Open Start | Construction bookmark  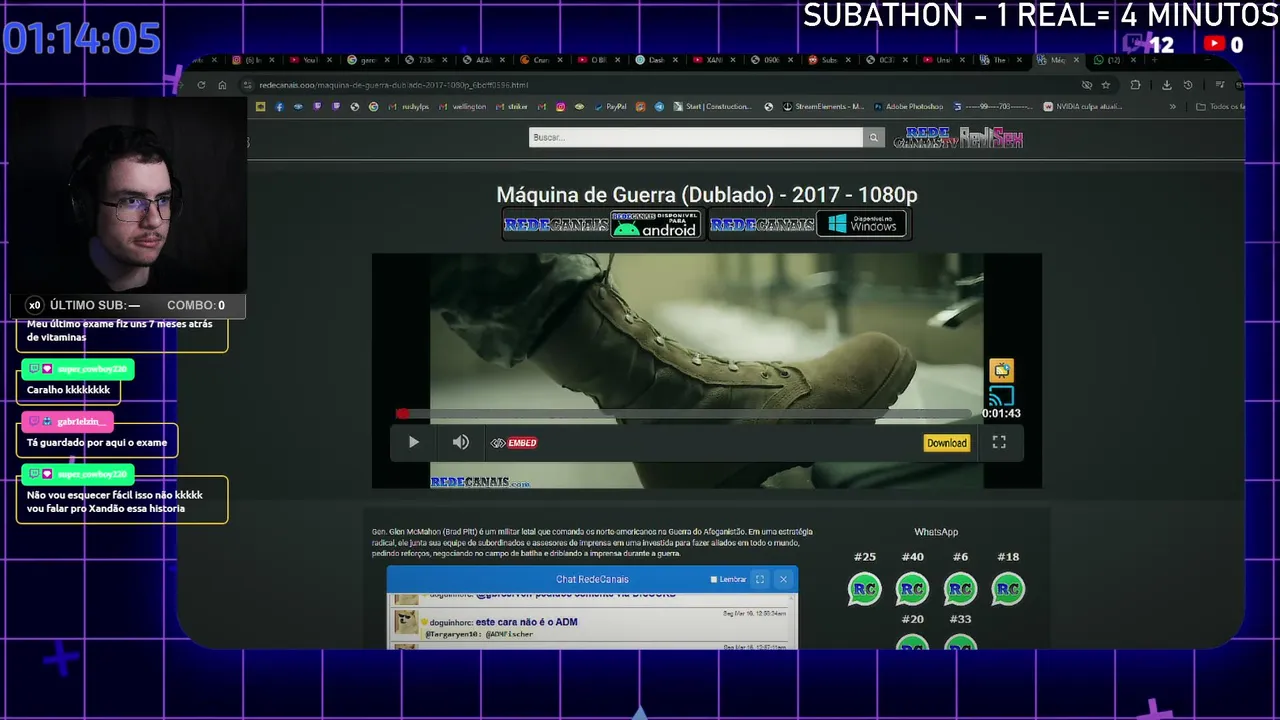click(713, 106)
